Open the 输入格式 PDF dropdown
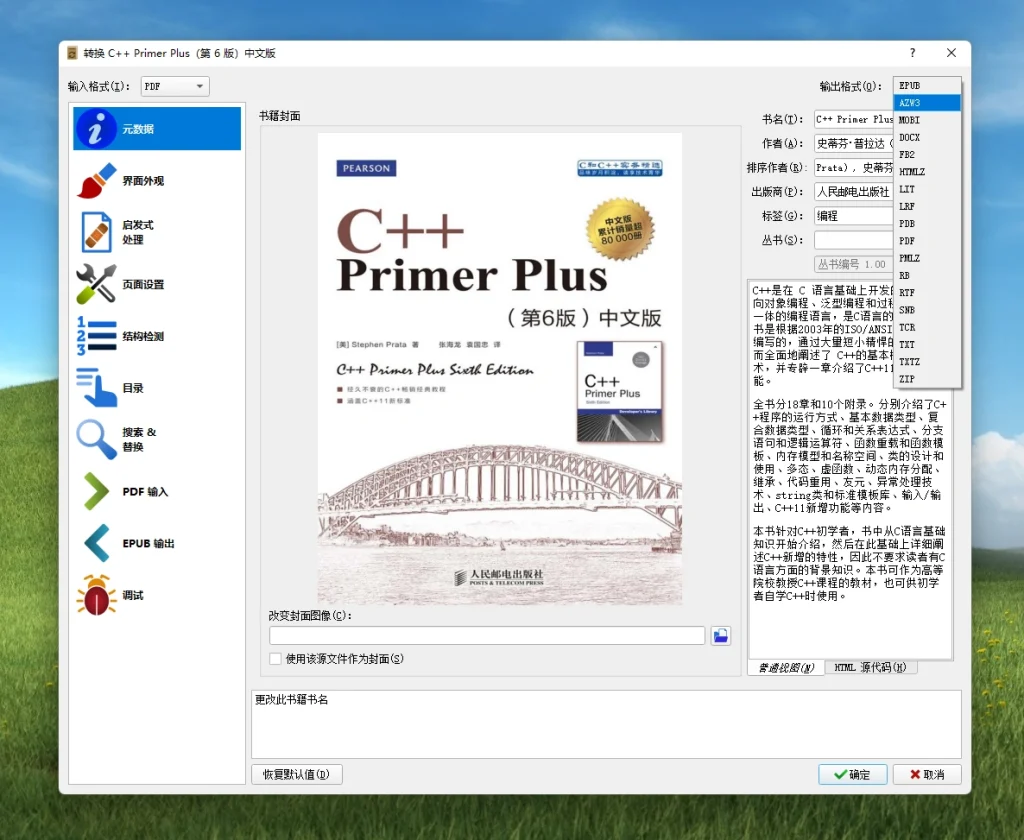 pyautogui.click(x=175, y=86)
